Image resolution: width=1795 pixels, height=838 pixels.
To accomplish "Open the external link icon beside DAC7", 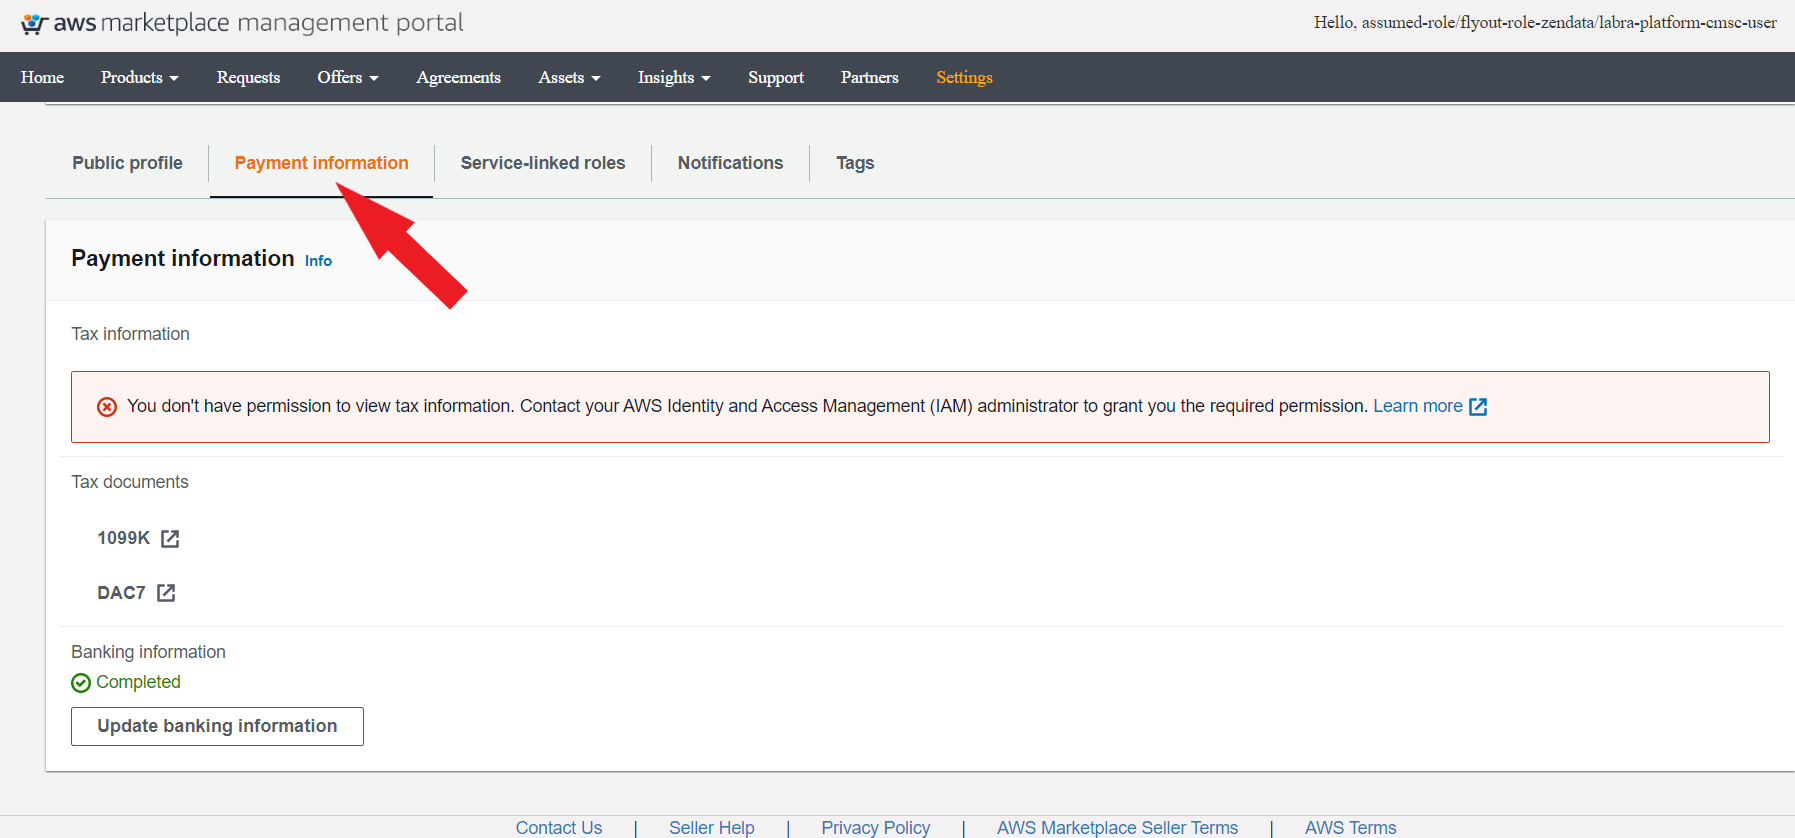I will coord(166,593).
